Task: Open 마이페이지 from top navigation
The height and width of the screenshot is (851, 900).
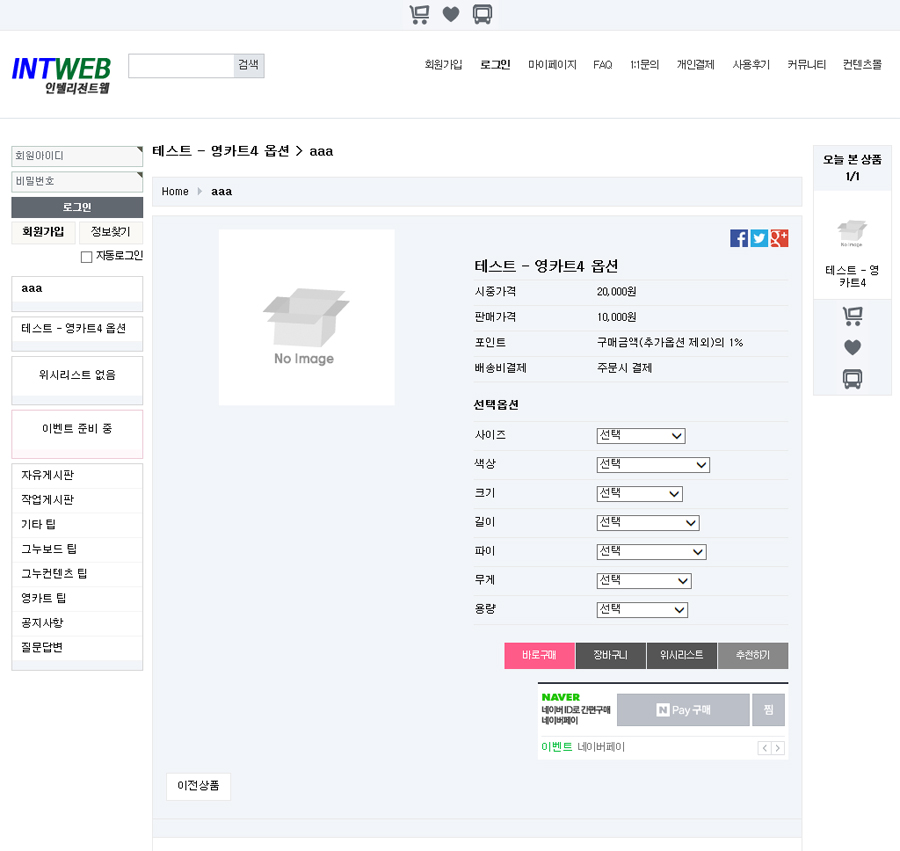Action: [x=552, y=65]
